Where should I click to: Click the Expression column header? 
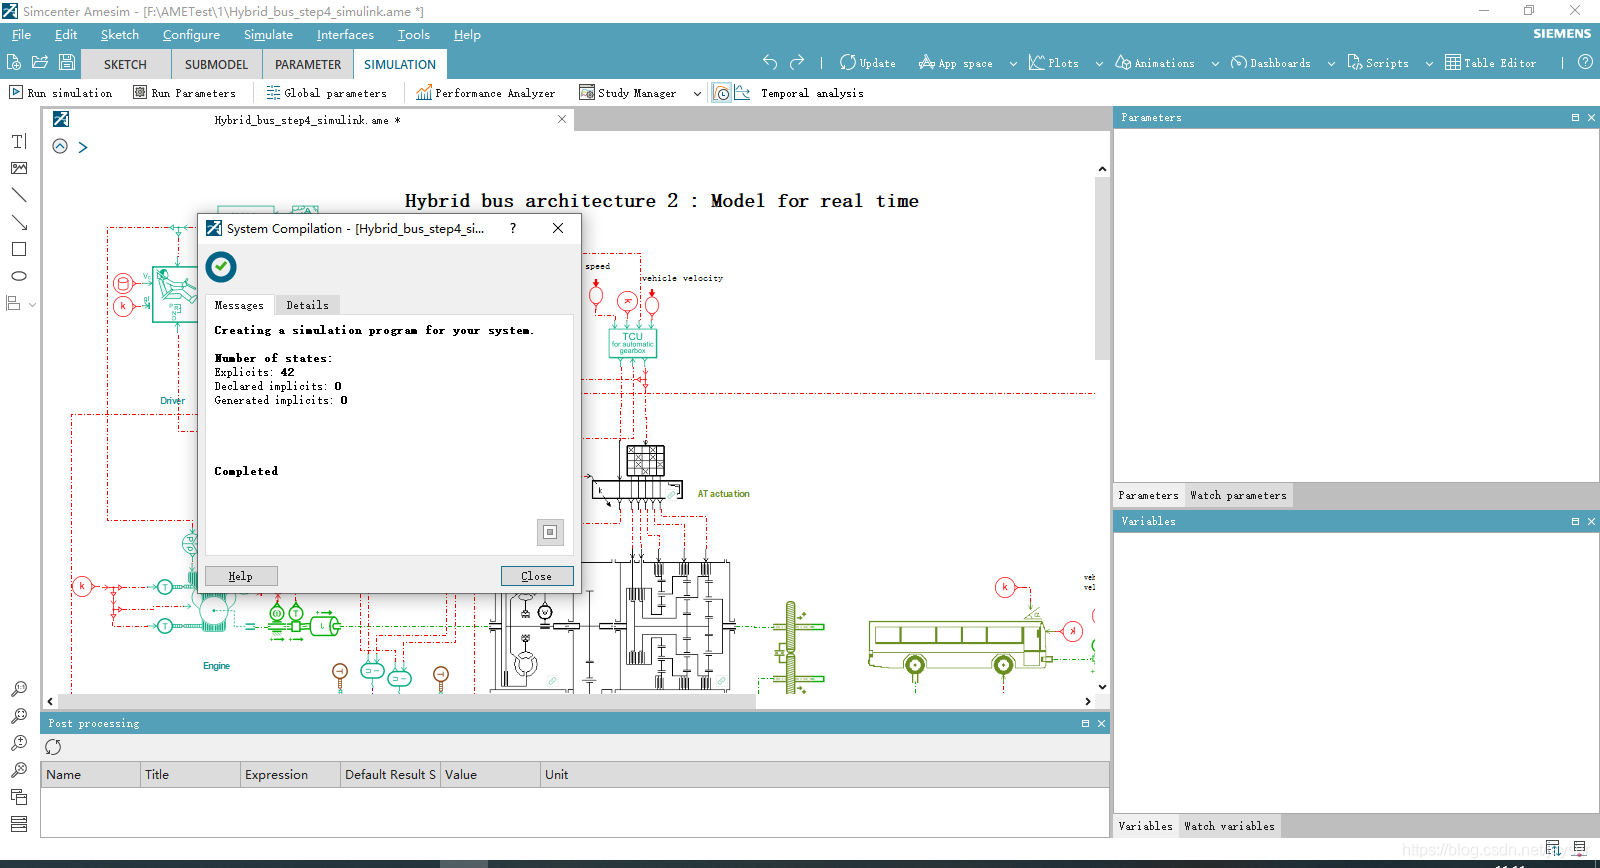pos(290,775)
